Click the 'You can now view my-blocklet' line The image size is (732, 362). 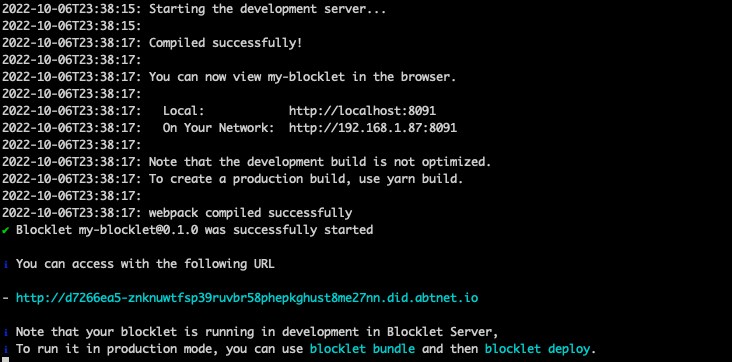(x=303, y=77)
